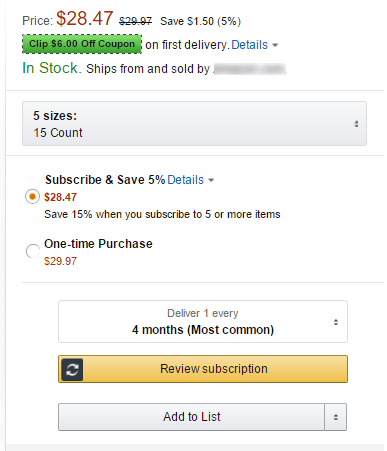Expand arrow beside coupon Details

[x=275, y=45]
